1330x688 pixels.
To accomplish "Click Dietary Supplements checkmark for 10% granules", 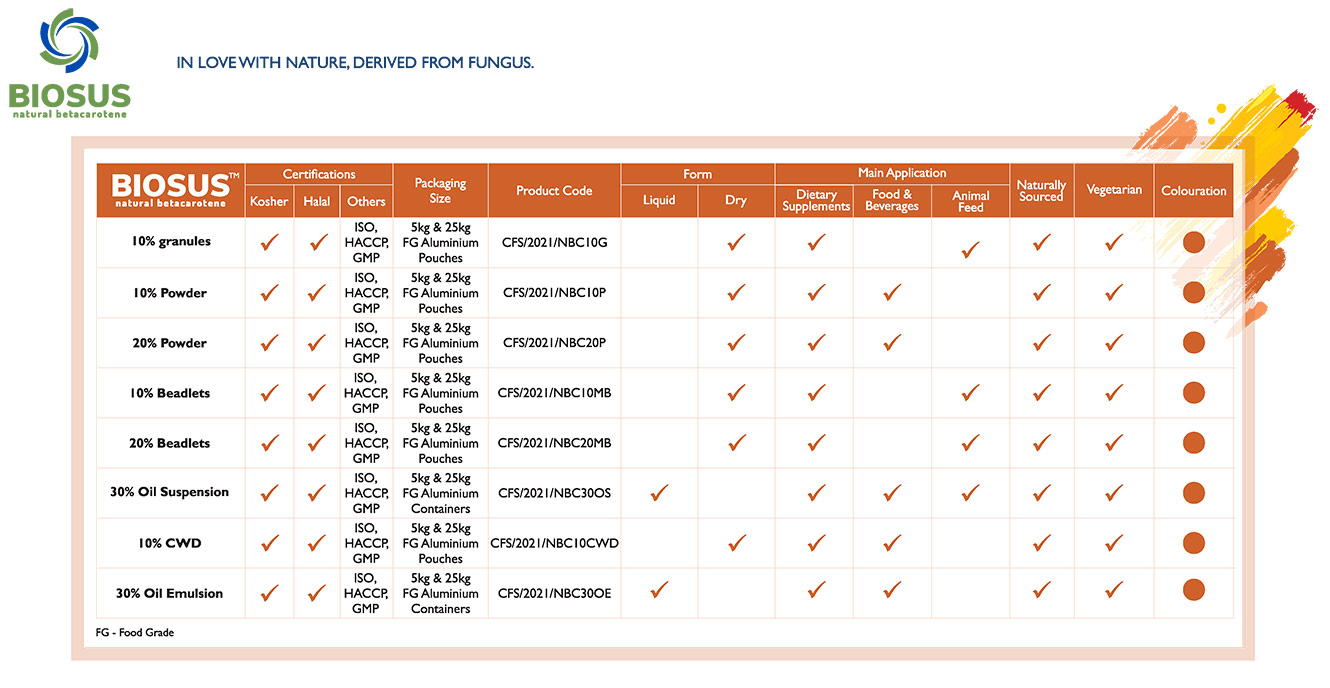I will [816, 242].
